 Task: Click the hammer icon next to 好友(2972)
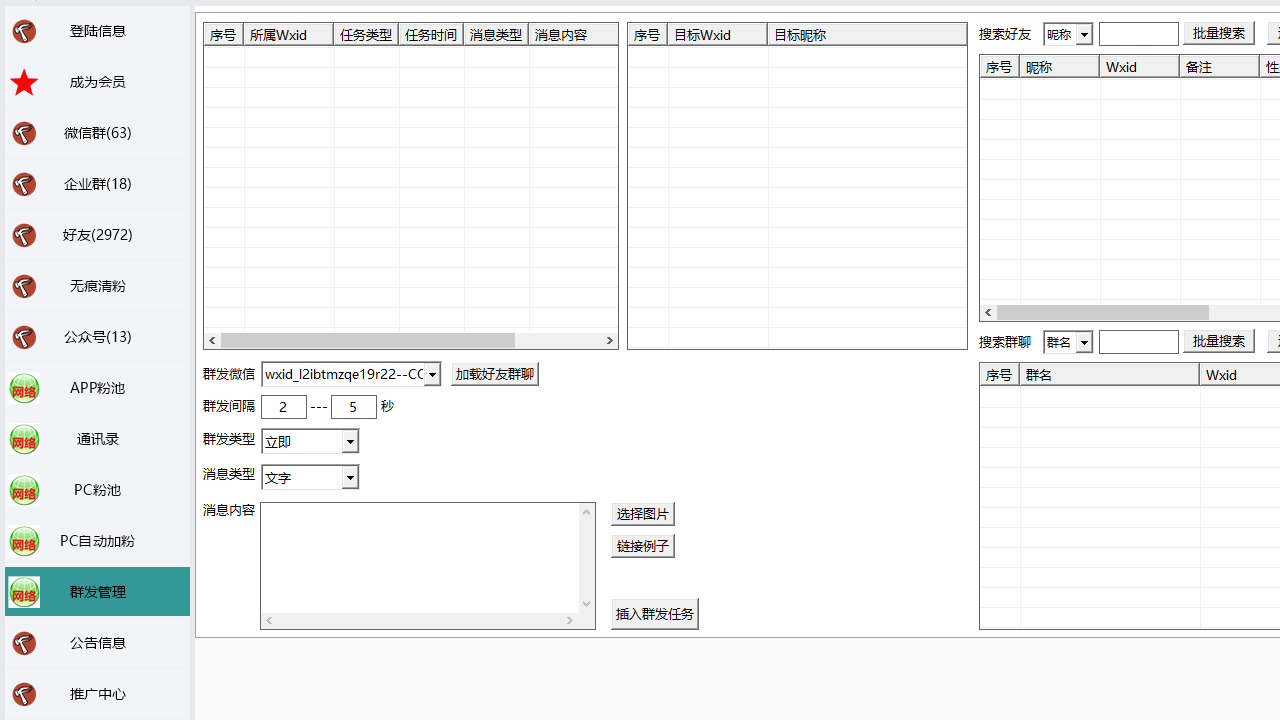24,235
